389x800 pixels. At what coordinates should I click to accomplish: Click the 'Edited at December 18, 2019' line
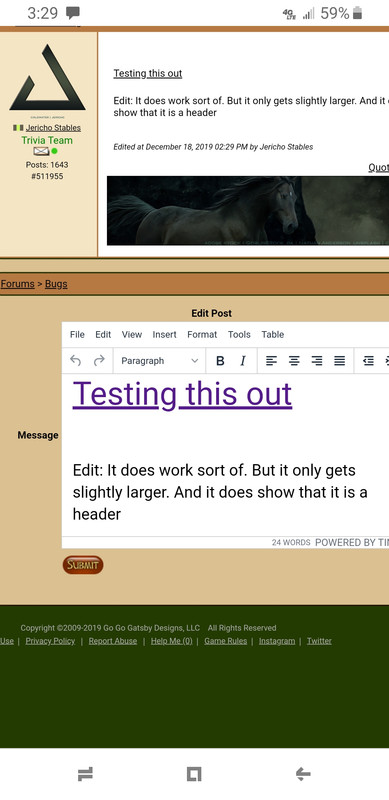(x=213, y=147)
